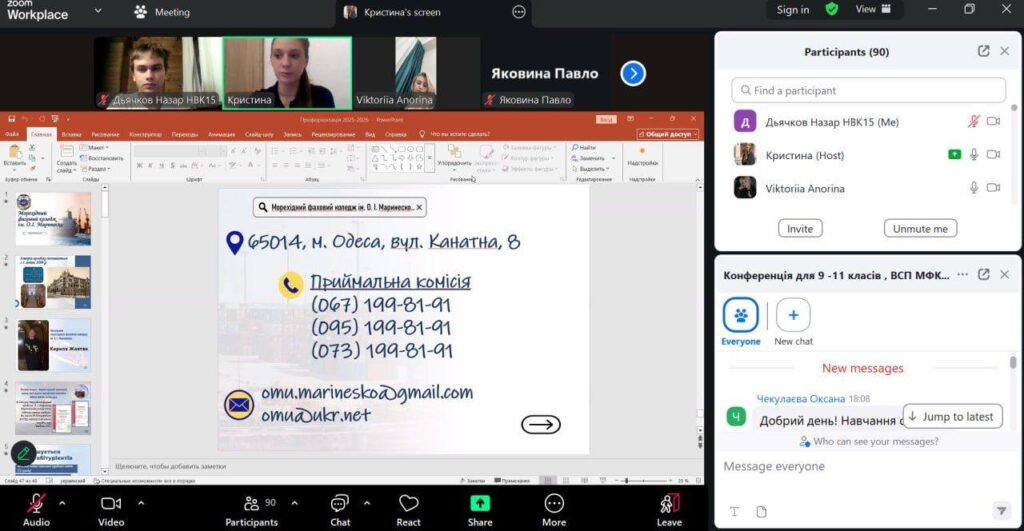Click the New chat plus icon
1024x531 pixels.
pyautogui.click(x=793, y=315)
